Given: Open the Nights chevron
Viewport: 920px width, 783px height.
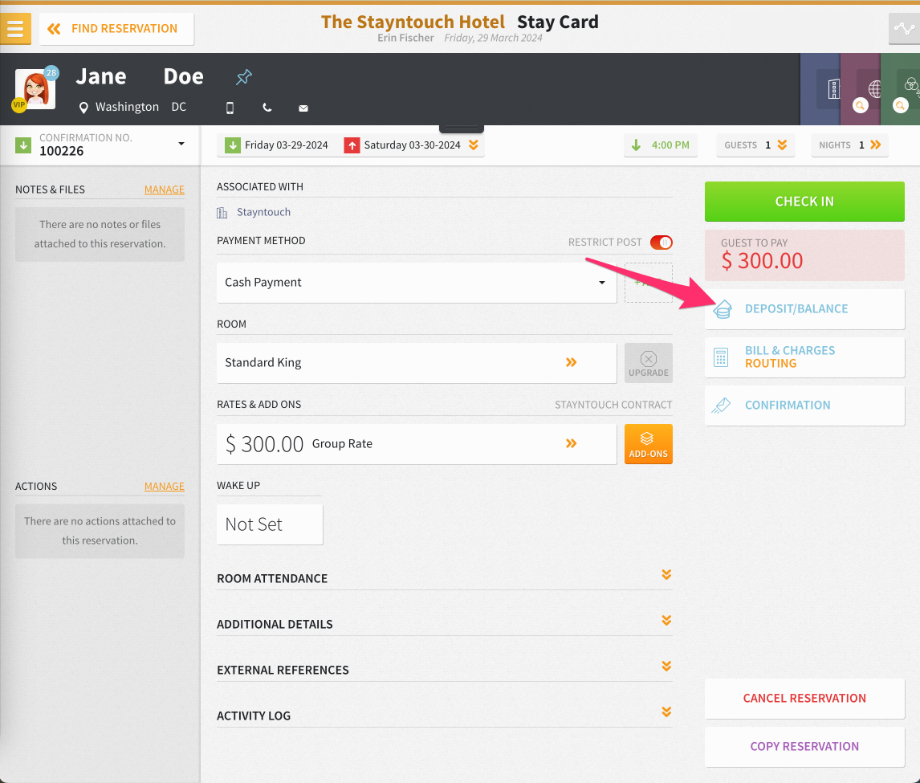Looking at the screenshot, I should 875,145.
